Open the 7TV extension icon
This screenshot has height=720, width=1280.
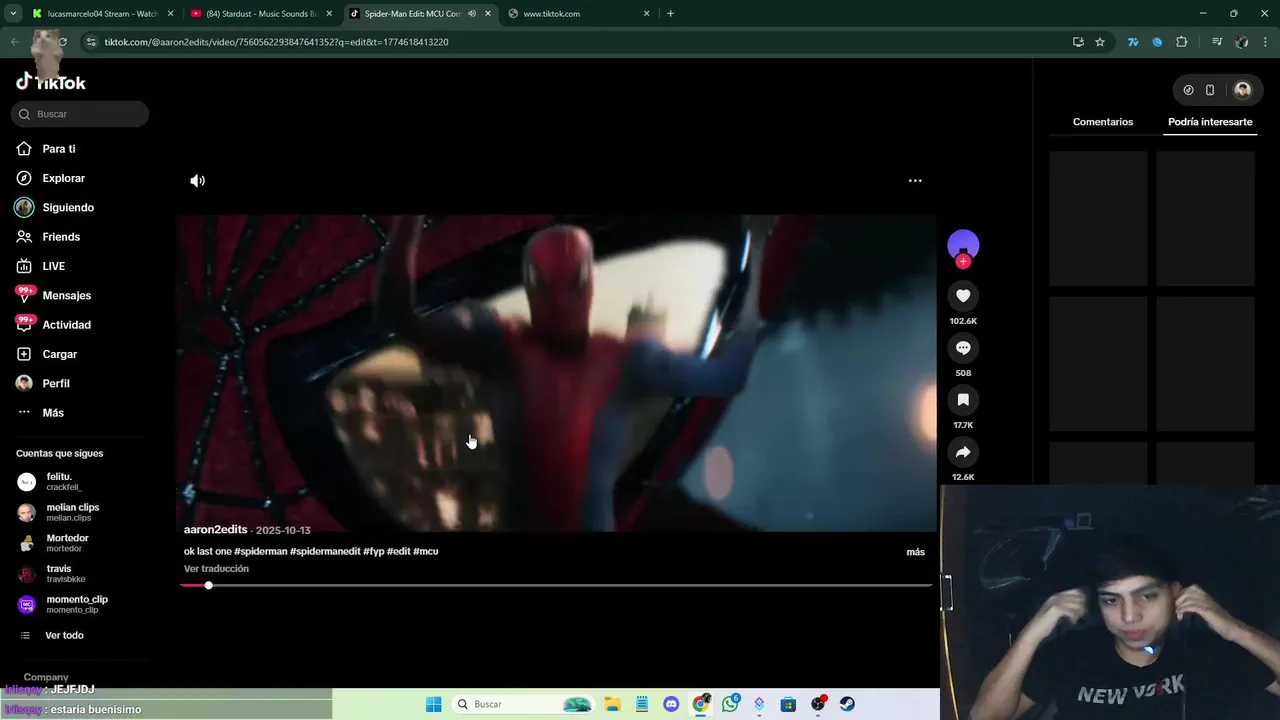pos(1133,42)
